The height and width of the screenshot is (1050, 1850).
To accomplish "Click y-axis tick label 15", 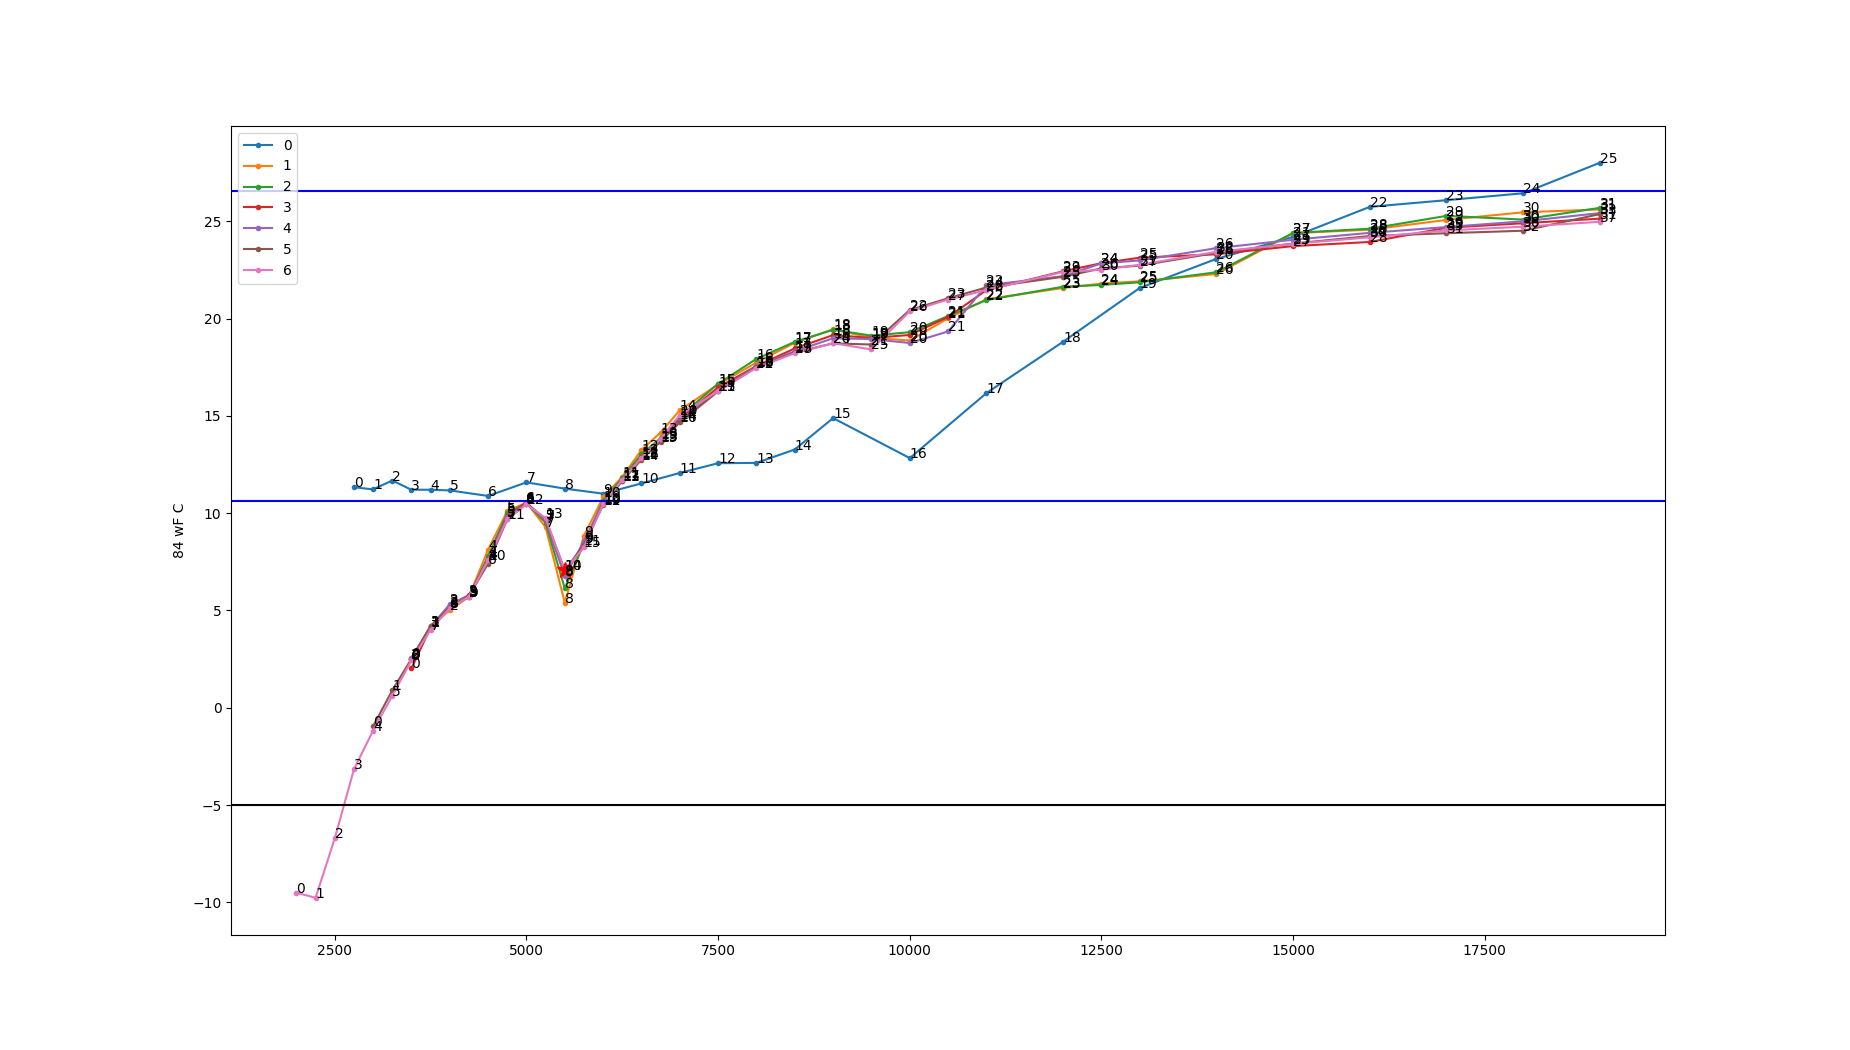I will pos(214,416).
